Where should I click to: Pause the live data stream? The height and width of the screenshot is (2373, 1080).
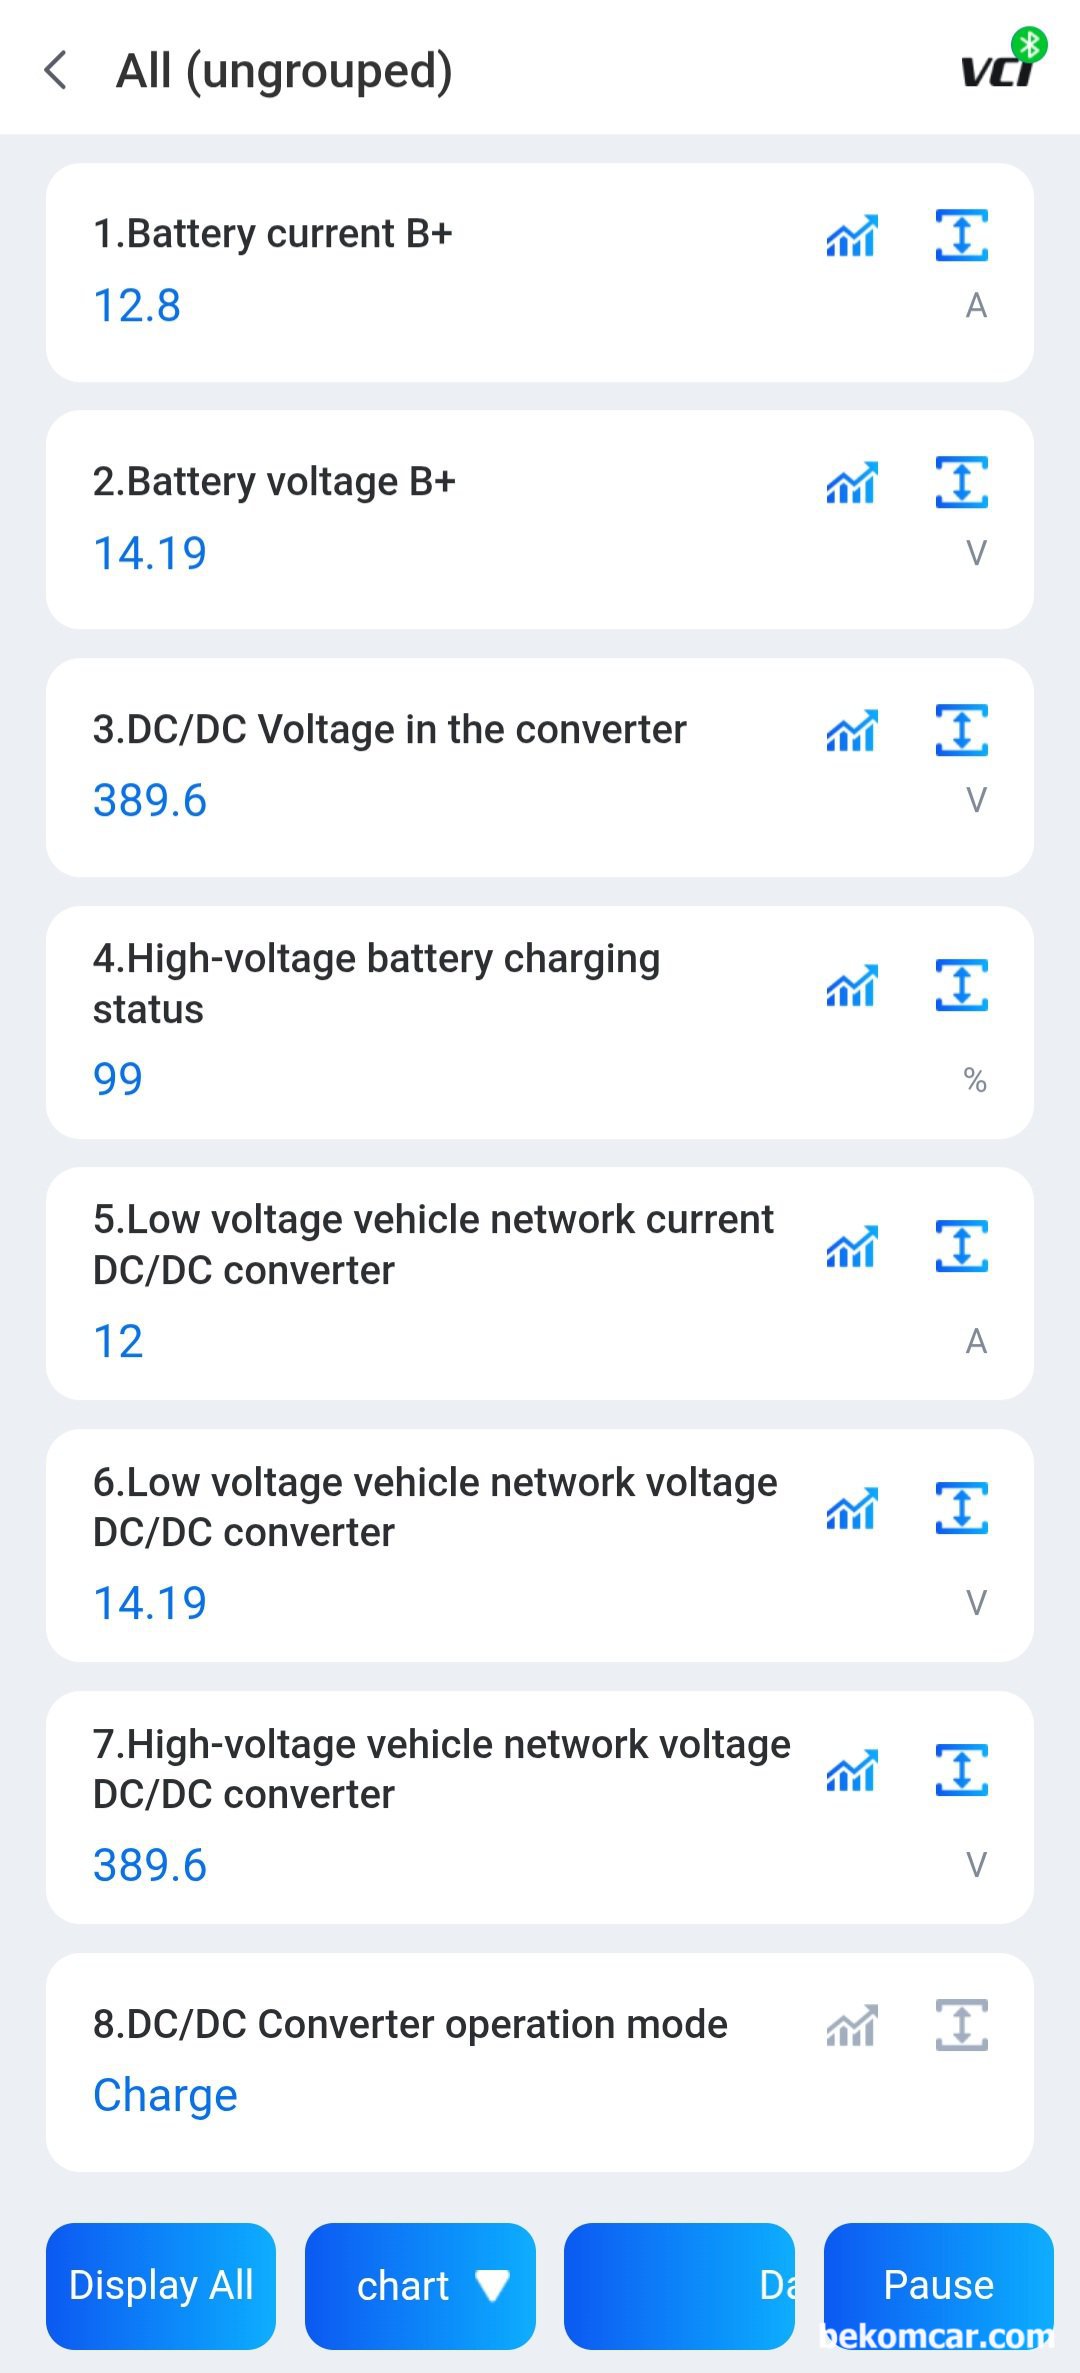coord(938,2286)
